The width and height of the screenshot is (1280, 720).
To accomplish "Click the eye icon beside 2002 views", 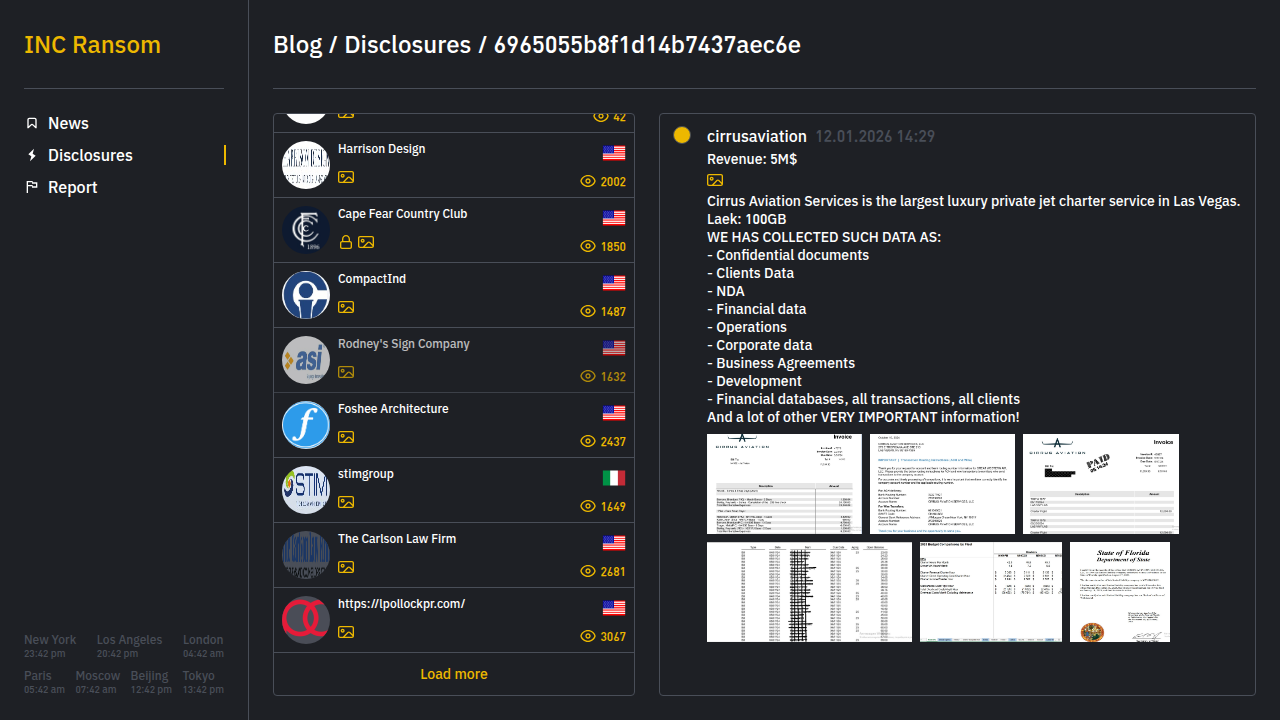I will 588,182.
